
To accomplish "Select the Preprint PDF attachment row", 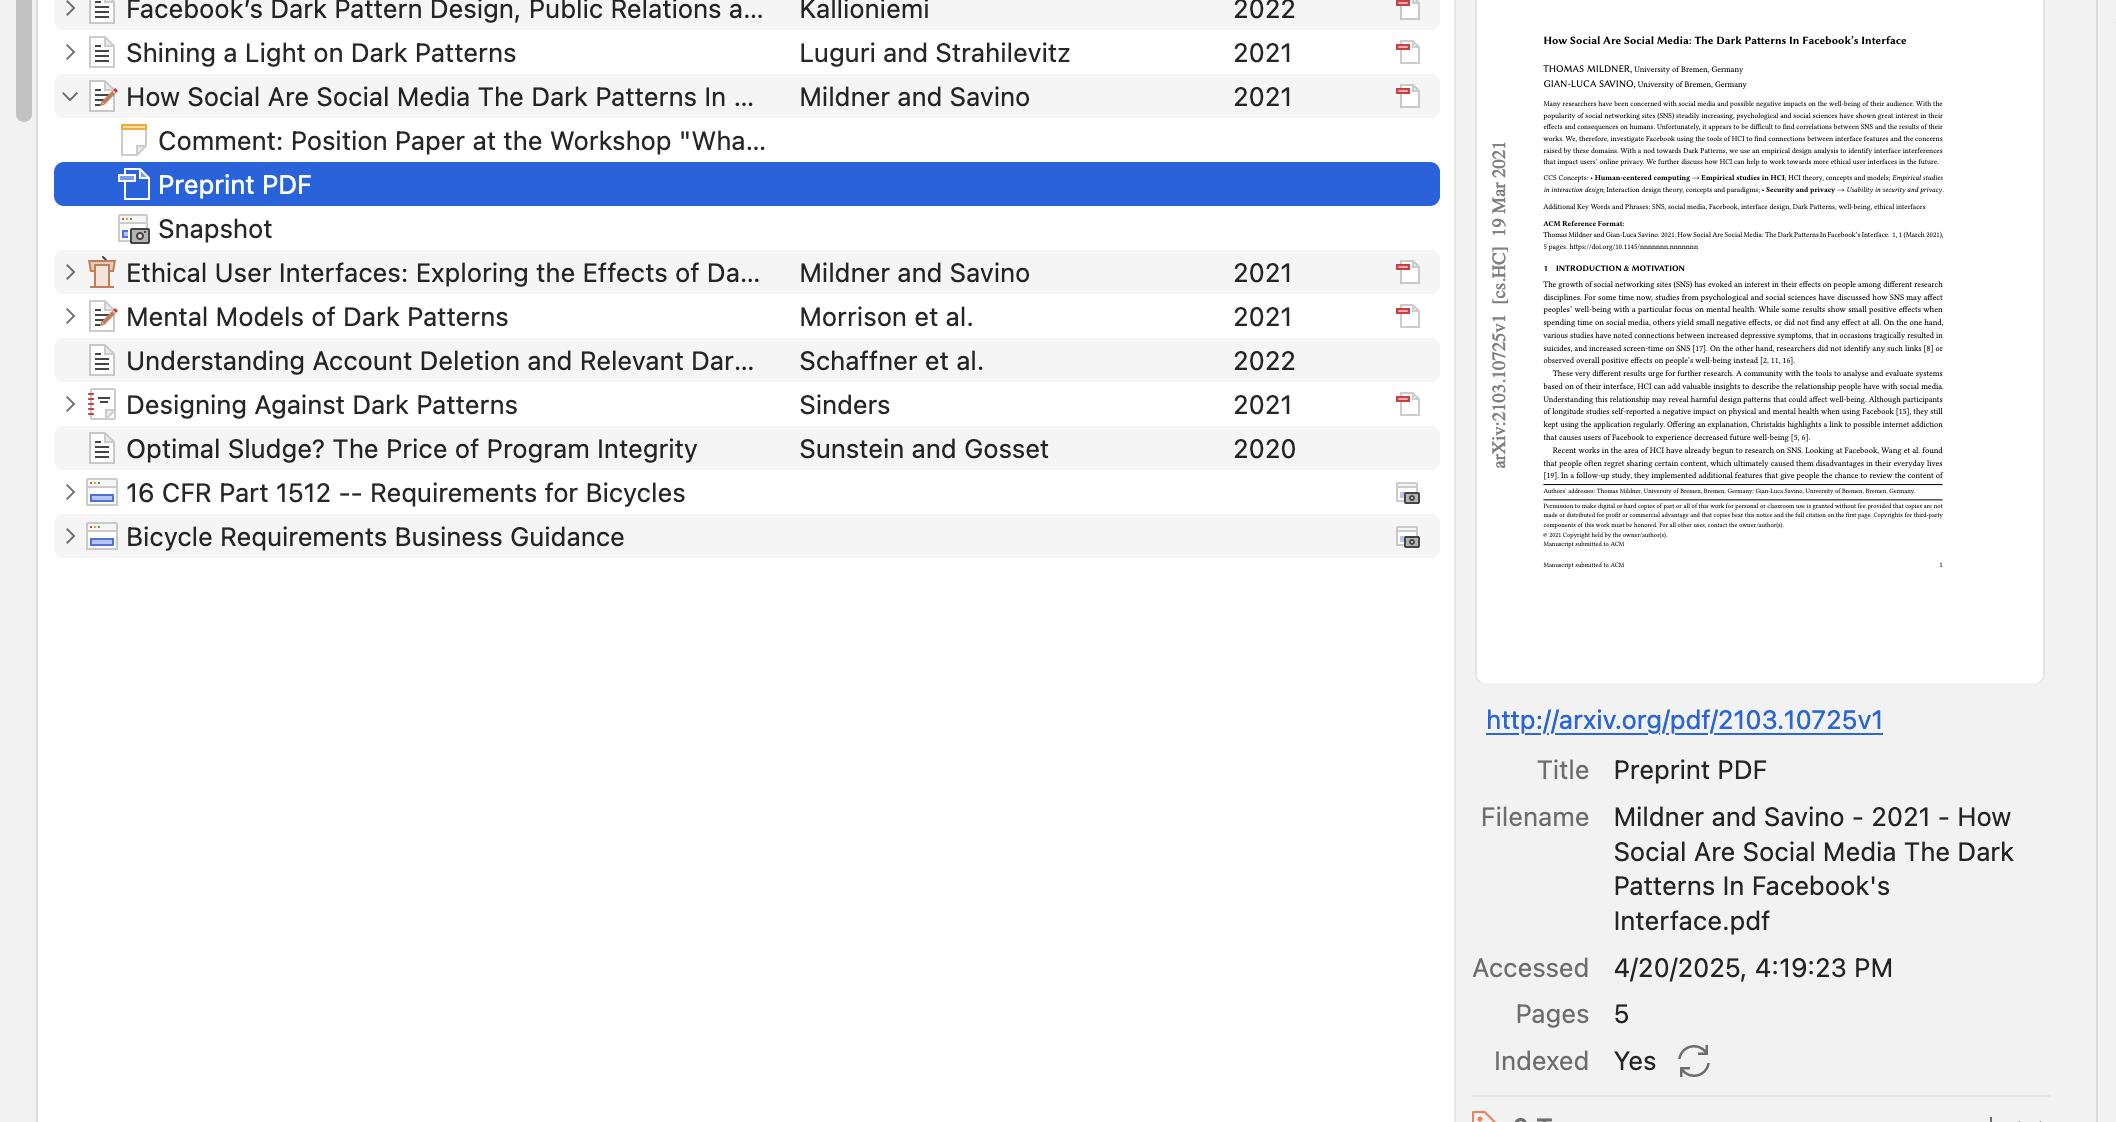I will pyautogui.click(x=234, y=185).
